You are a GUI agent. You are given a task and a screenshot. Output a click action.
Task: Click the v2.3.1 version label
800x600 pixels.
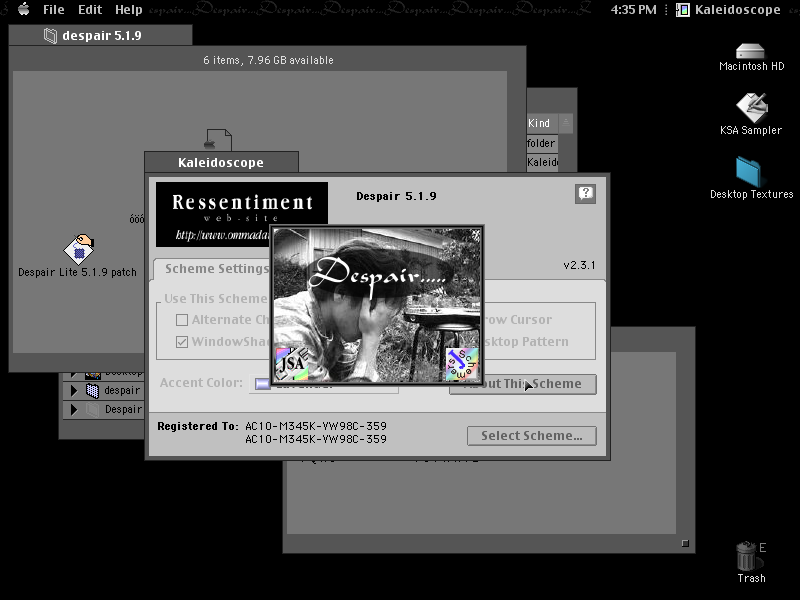(x=579, y=265)
